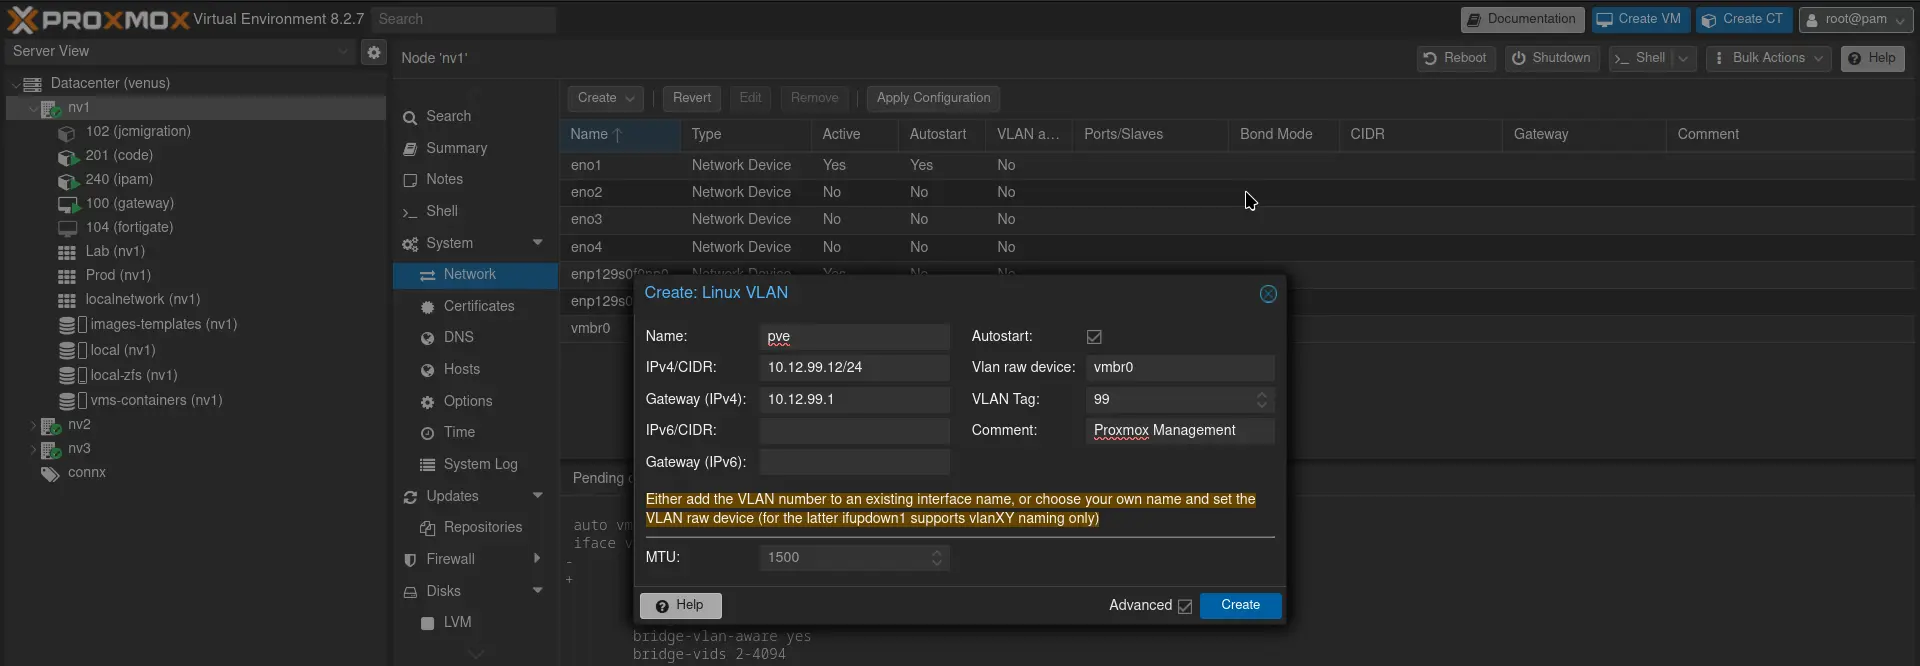Select the 102 (jcmigration) container icon
This screenshot has height=666, width=1920.
pyautogui.click(x=67, y=133)
